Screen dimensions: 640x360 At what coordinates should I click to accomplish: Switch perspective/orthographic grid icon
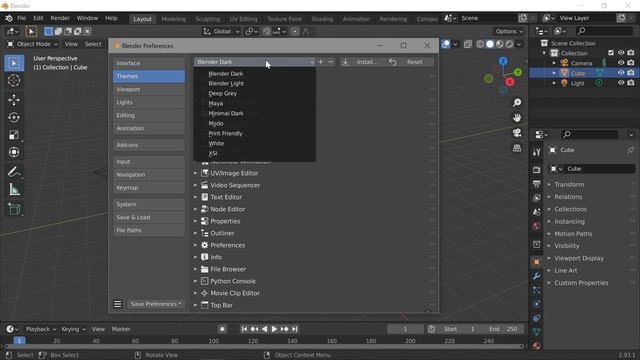click(x=517, y=148)
